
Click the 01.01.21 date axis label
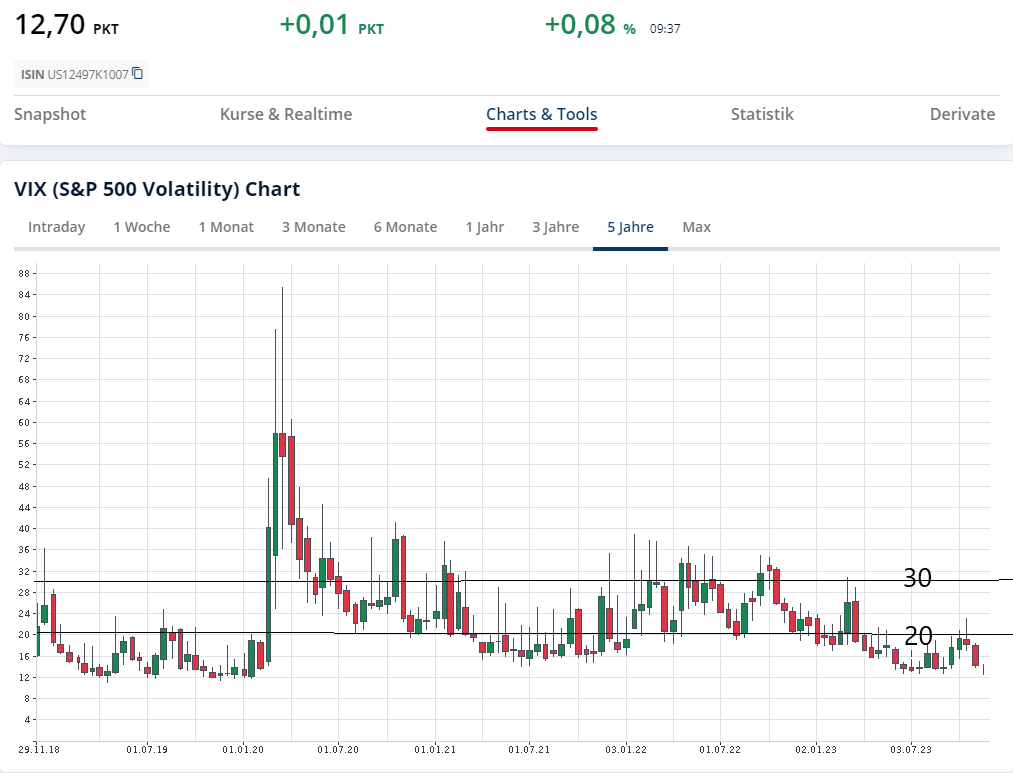[x=435, y=750]
